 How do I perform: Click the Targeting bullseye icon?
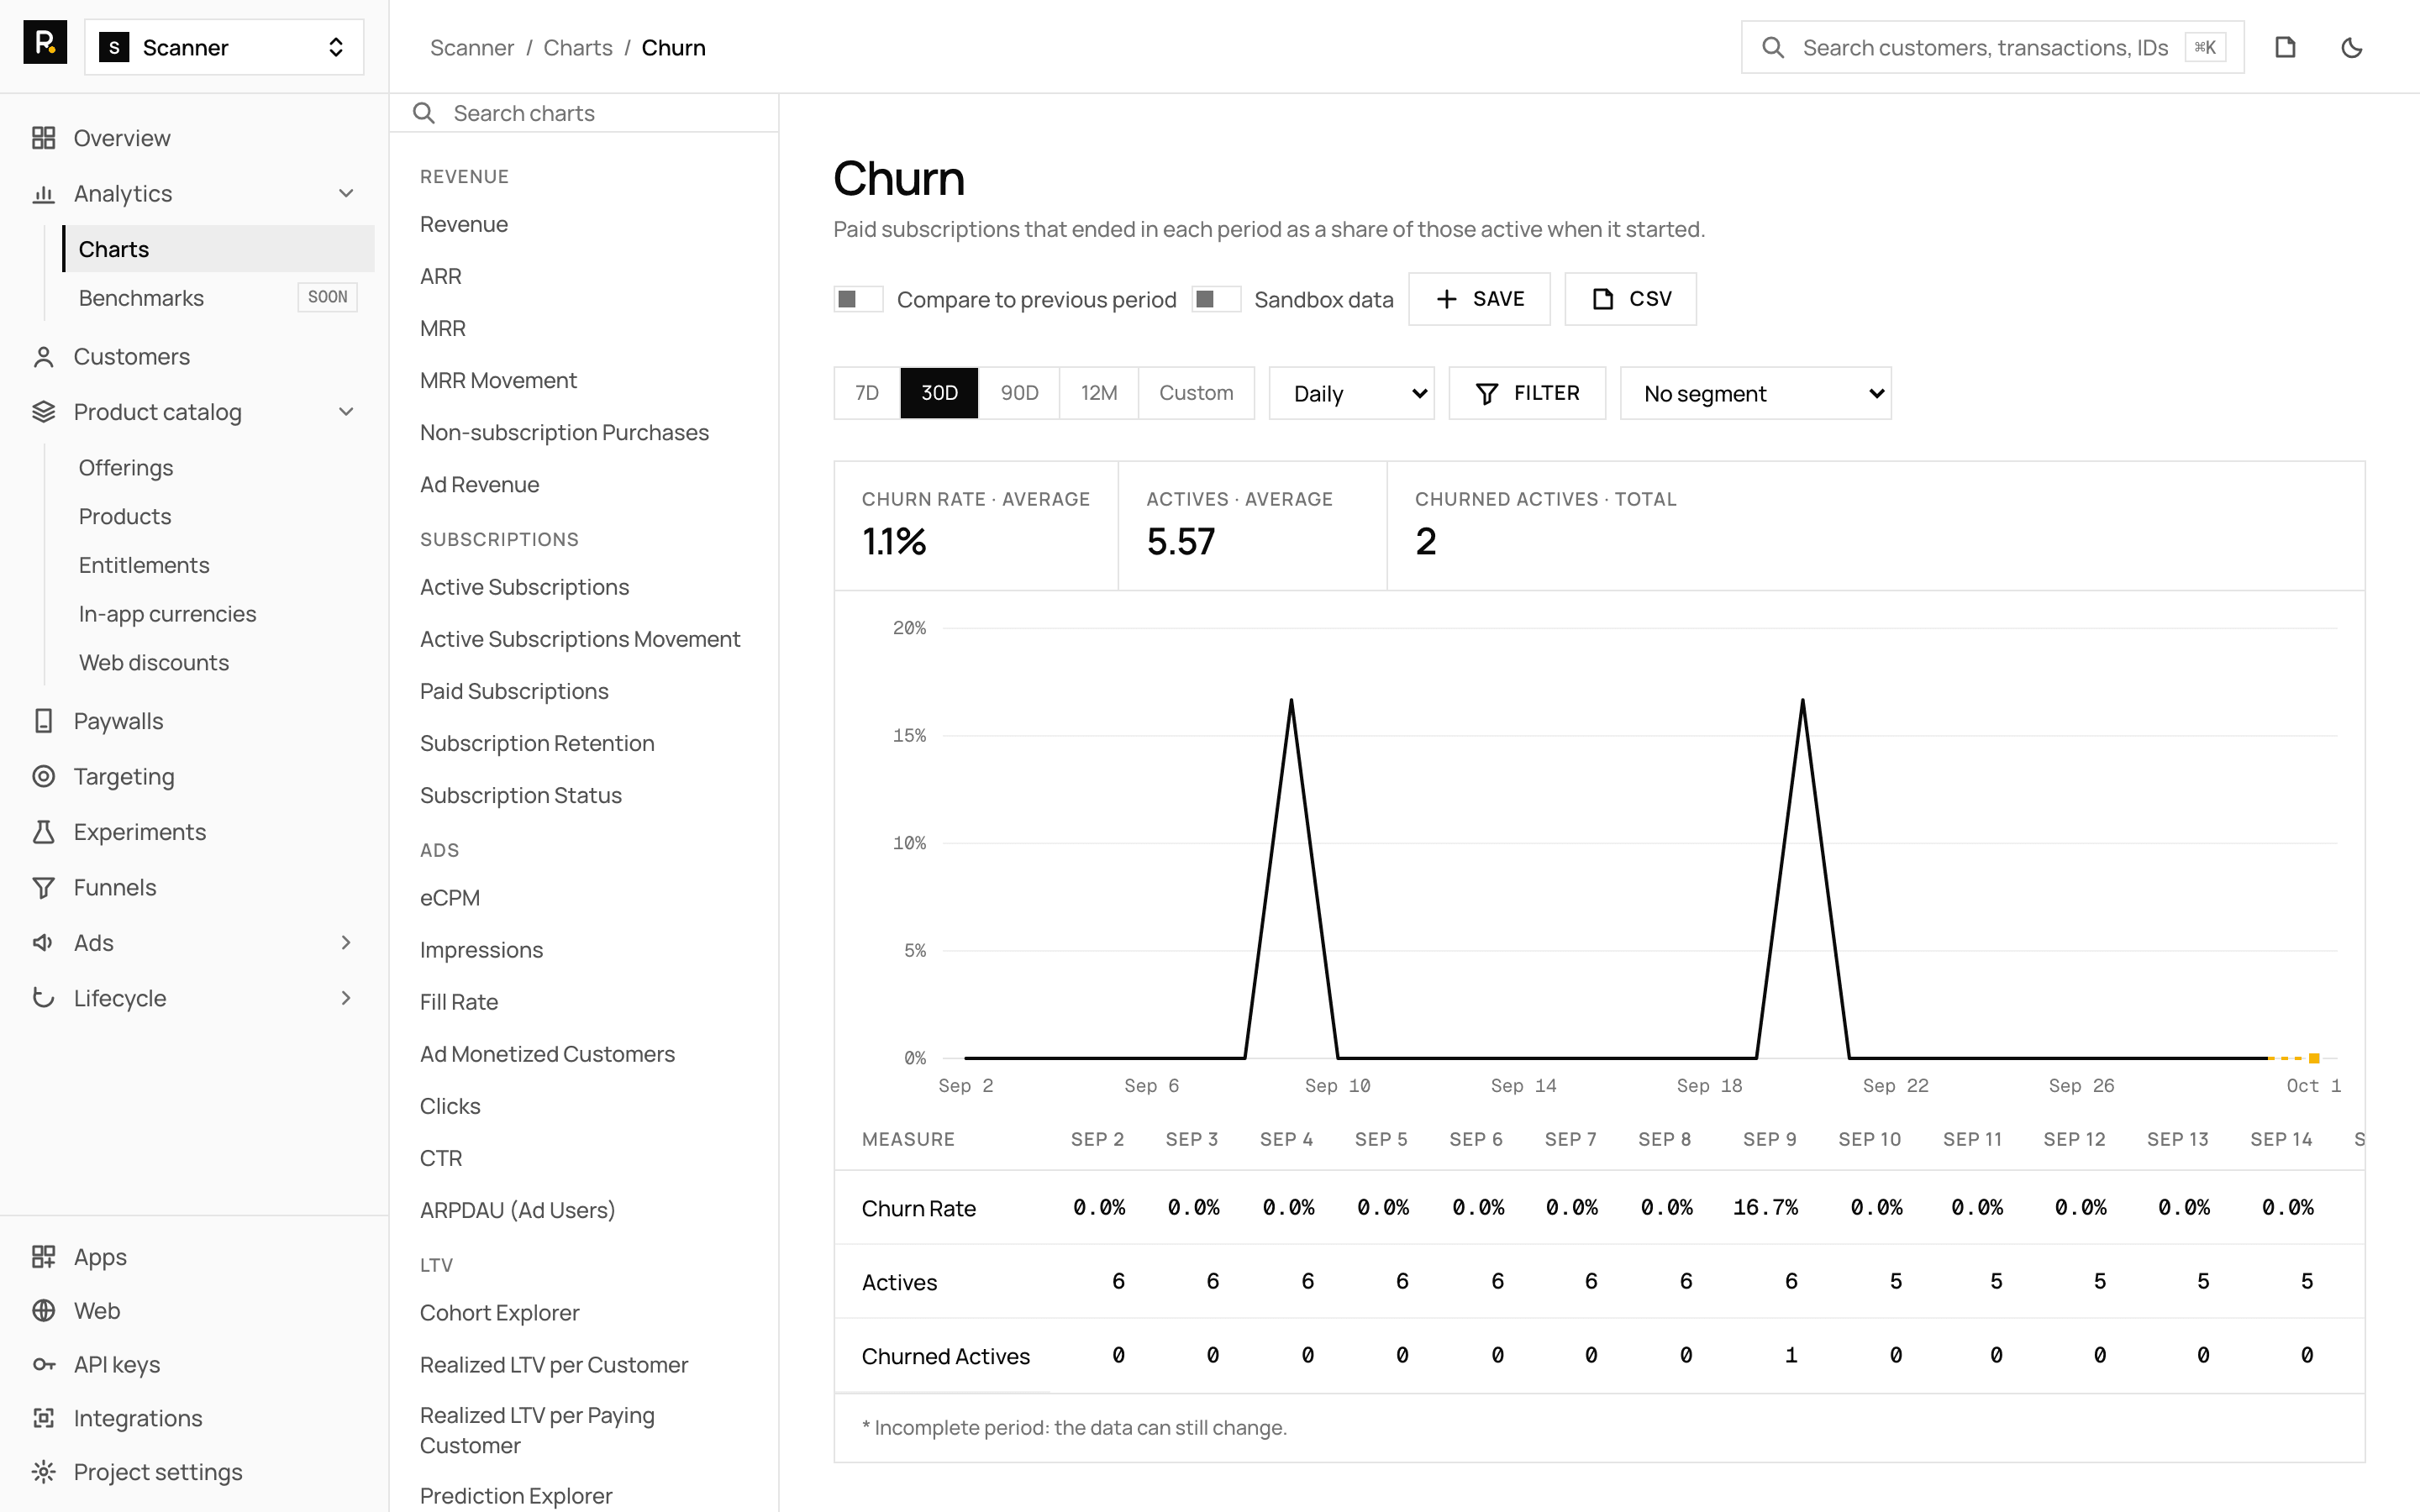click(43, 777)
